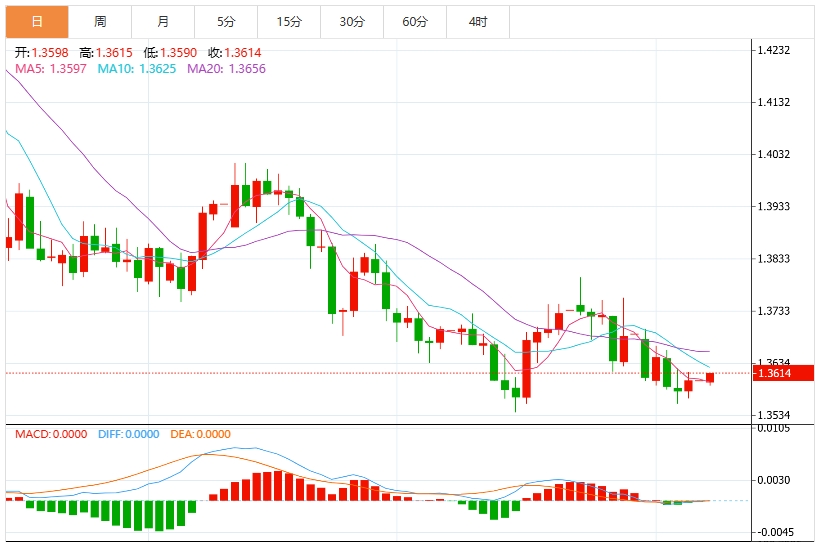Select the 日 daily timeframe tab
This screenshot has width=819, height=542.
pyautogui.click(x=37, y=22)
